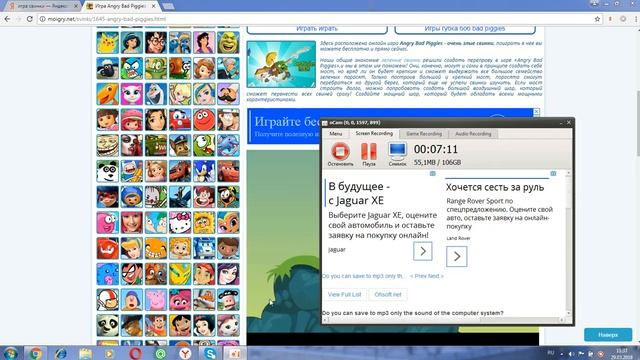Open the Dora the Explorer icon

pyautogui.click(x=108, y=120)
